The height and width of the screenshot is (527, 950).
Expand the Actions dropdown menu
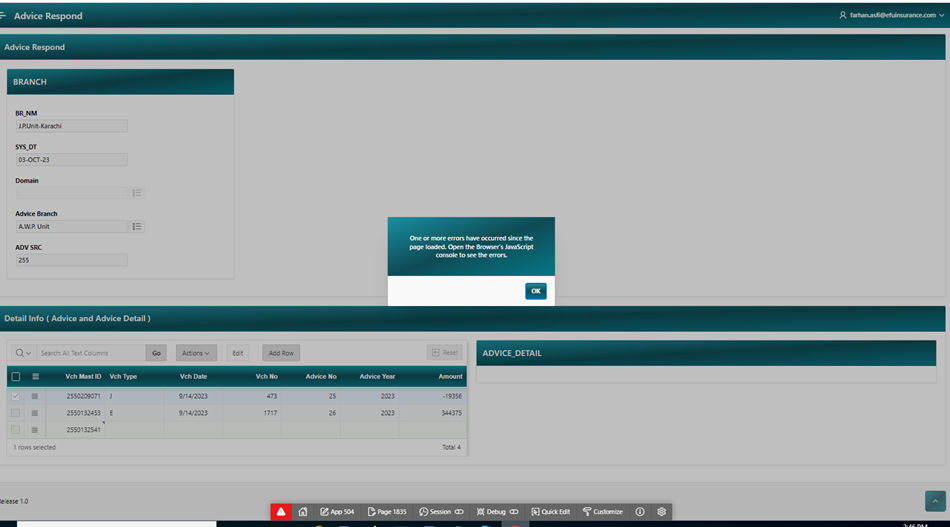195,353
